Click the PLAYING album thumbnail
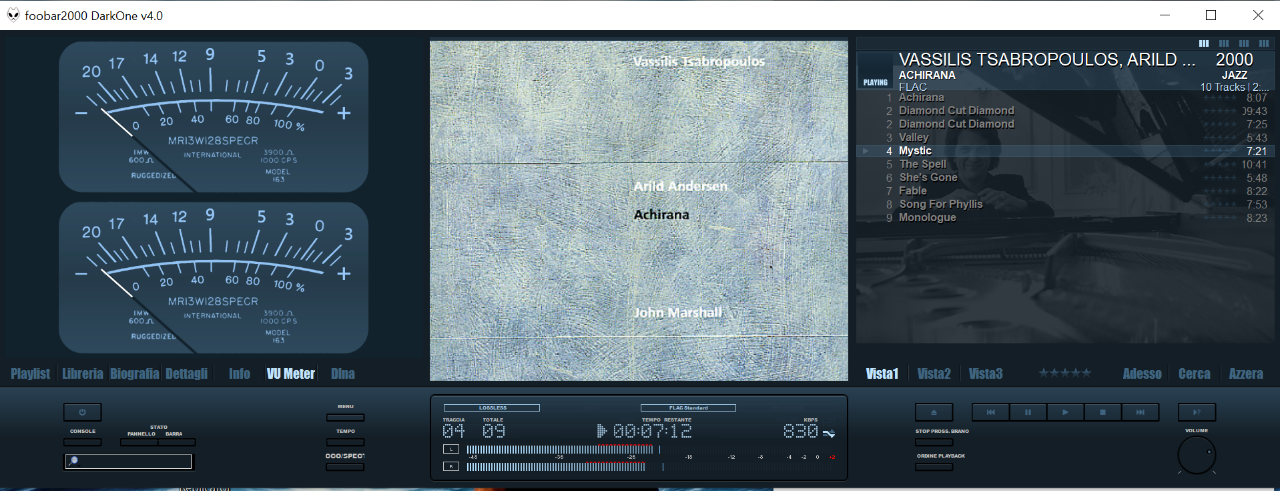Image resolution: width=1280 pixels, height=491 pixels. pos(875,71)
